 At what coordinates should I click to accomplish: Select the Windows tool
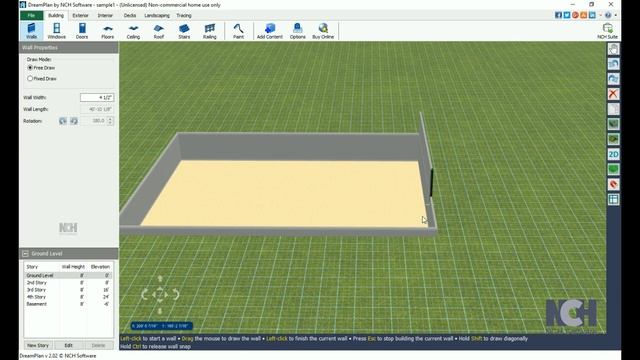tap(56, 31)
